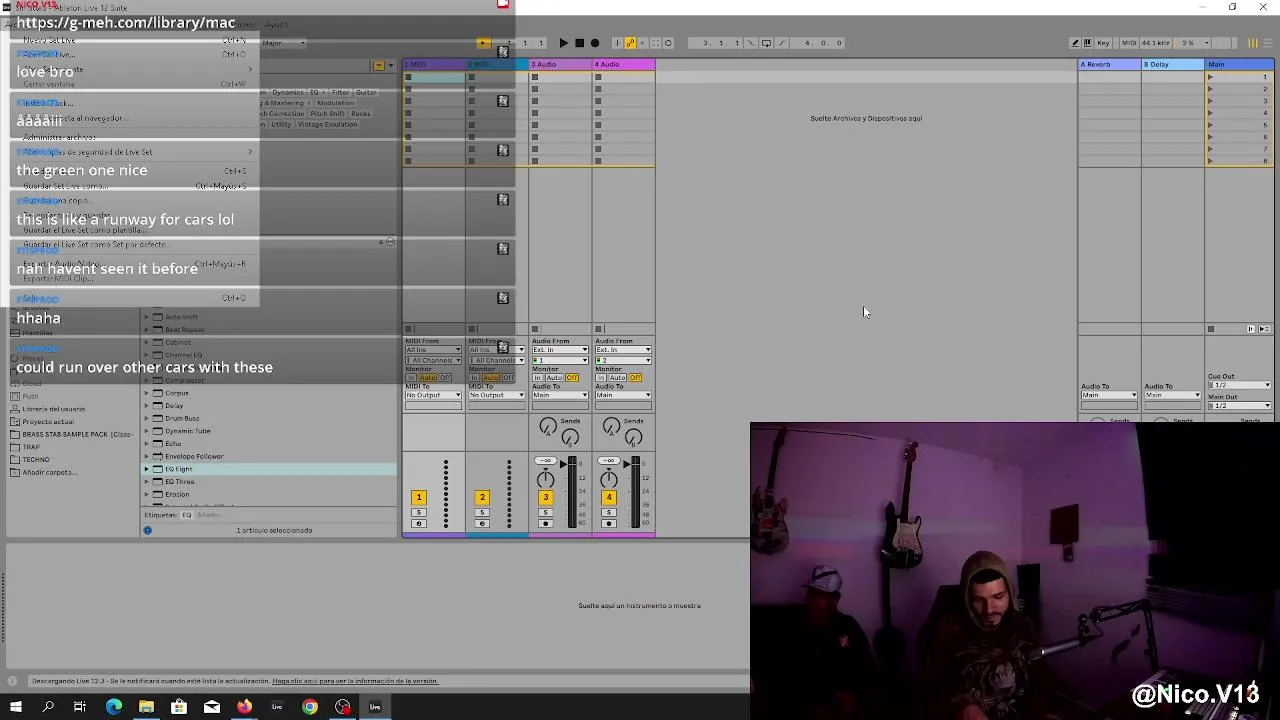Toggle the MIDI map mode switch
1280x720 pixels.
pyautogui.click(x=1128, y=43)
